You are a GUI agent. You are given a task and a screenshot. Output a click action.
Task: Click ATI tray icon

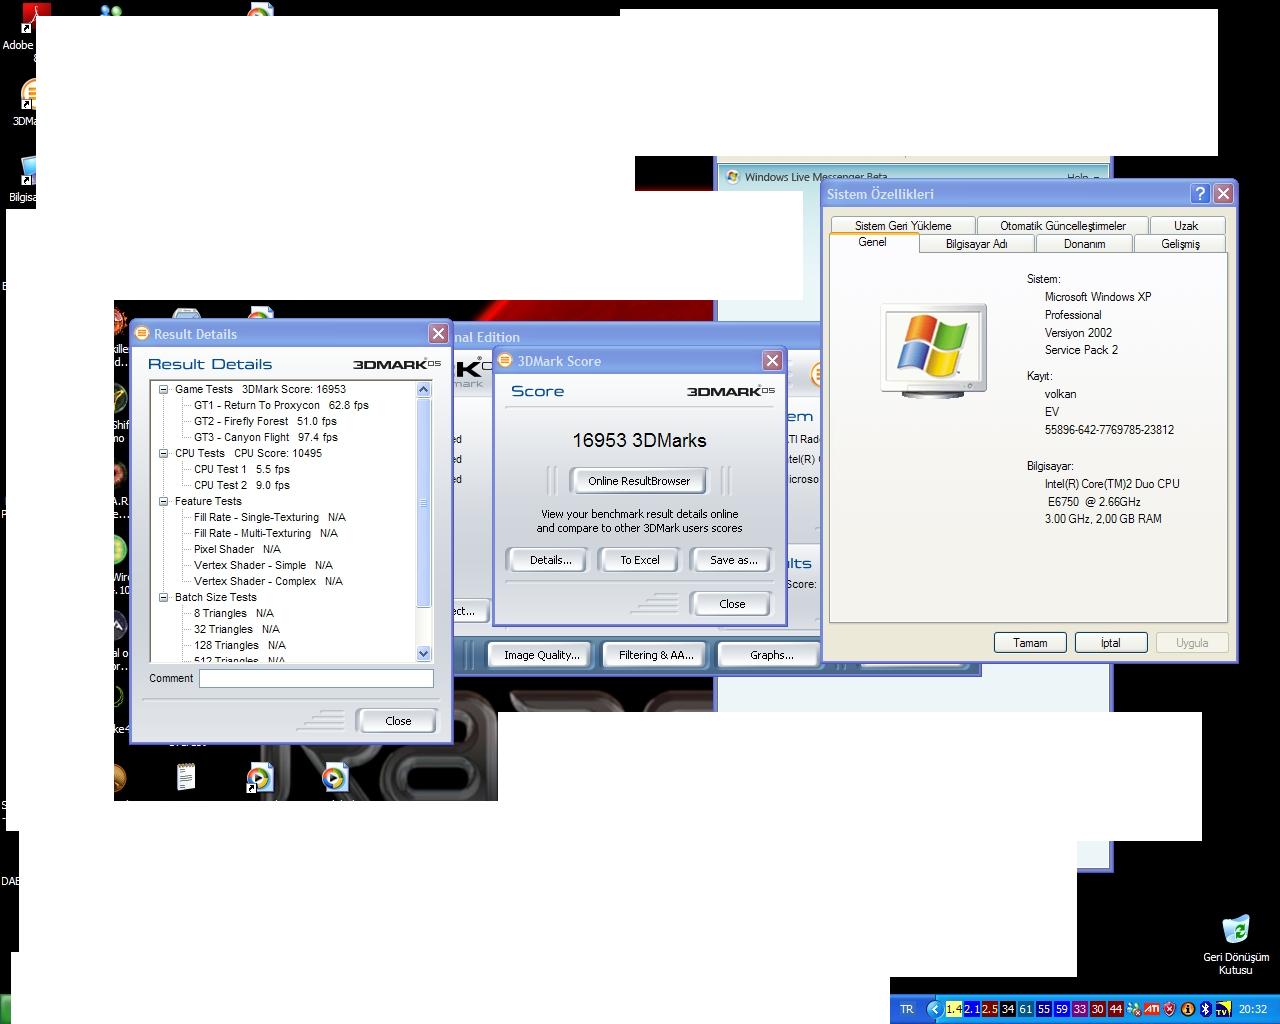[x=1151, y=1009]
